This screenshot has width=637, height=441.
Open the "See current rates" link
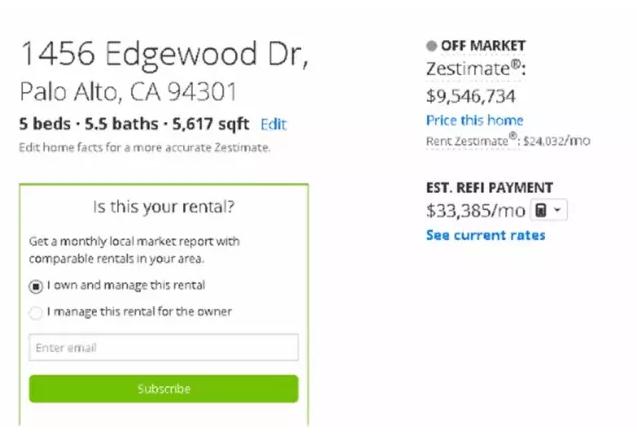(485, 235)
